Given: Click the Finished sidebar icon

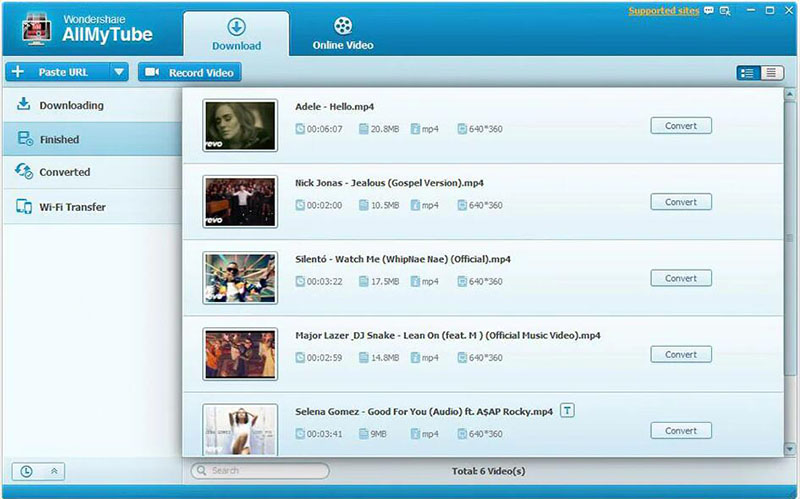Looking at the screenshot, I should click(25, 138).
